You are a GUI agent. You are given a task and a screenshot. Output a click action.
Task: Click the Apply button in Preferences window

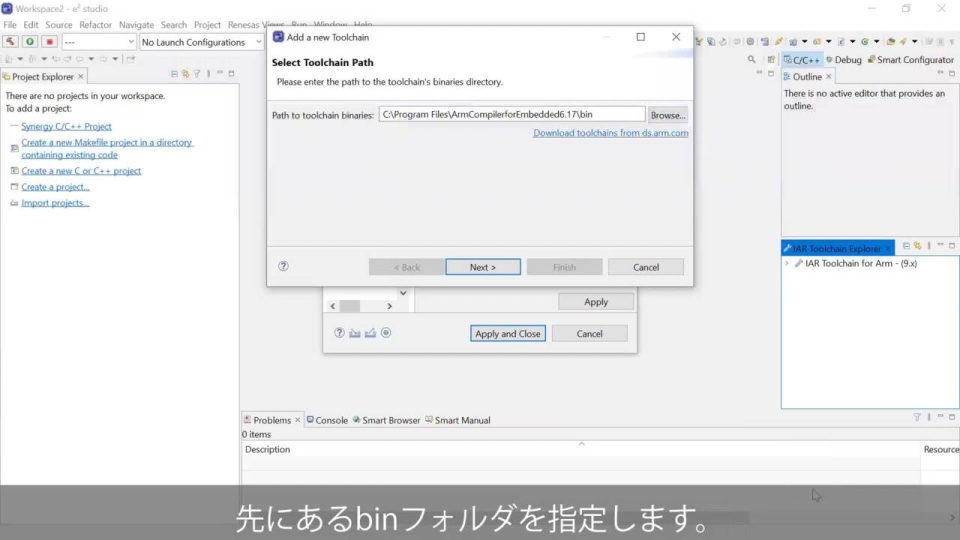[596, 302]
